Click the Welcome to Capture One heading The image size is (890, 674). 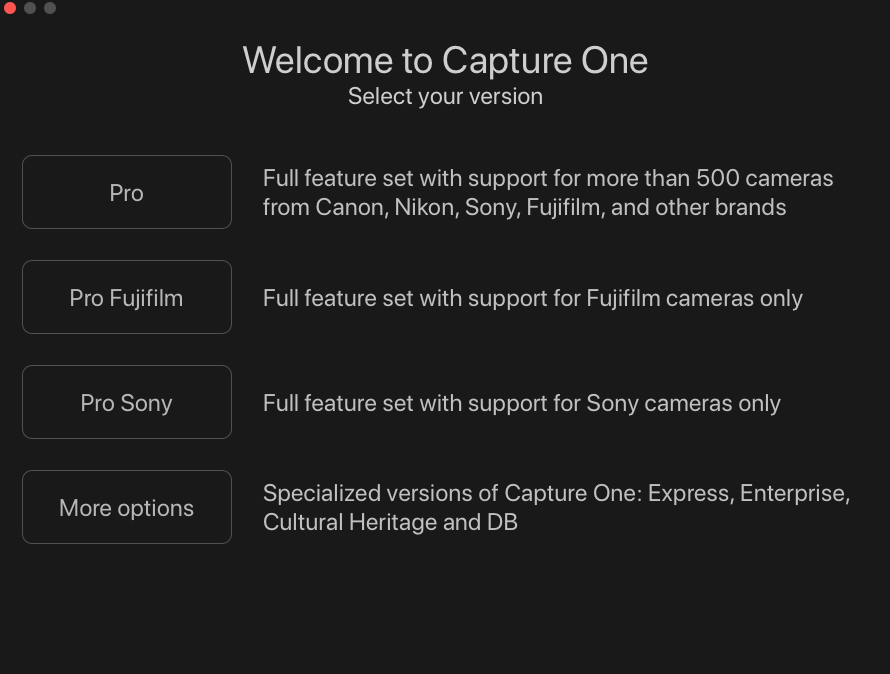445,60
